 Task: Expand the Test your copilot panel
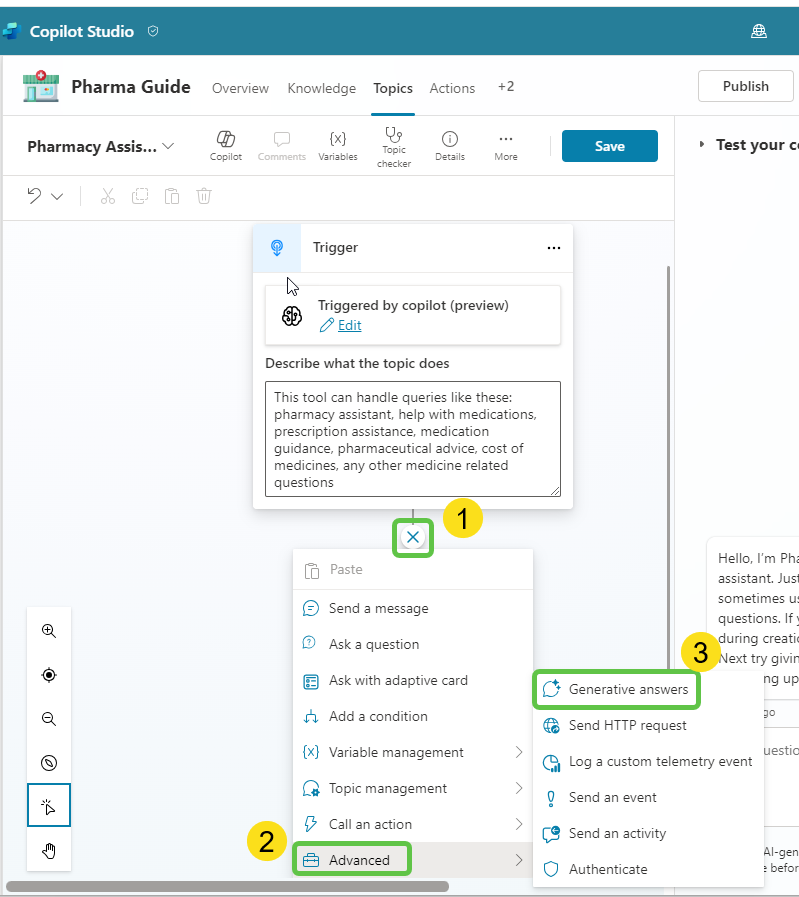tap(702, 145)
